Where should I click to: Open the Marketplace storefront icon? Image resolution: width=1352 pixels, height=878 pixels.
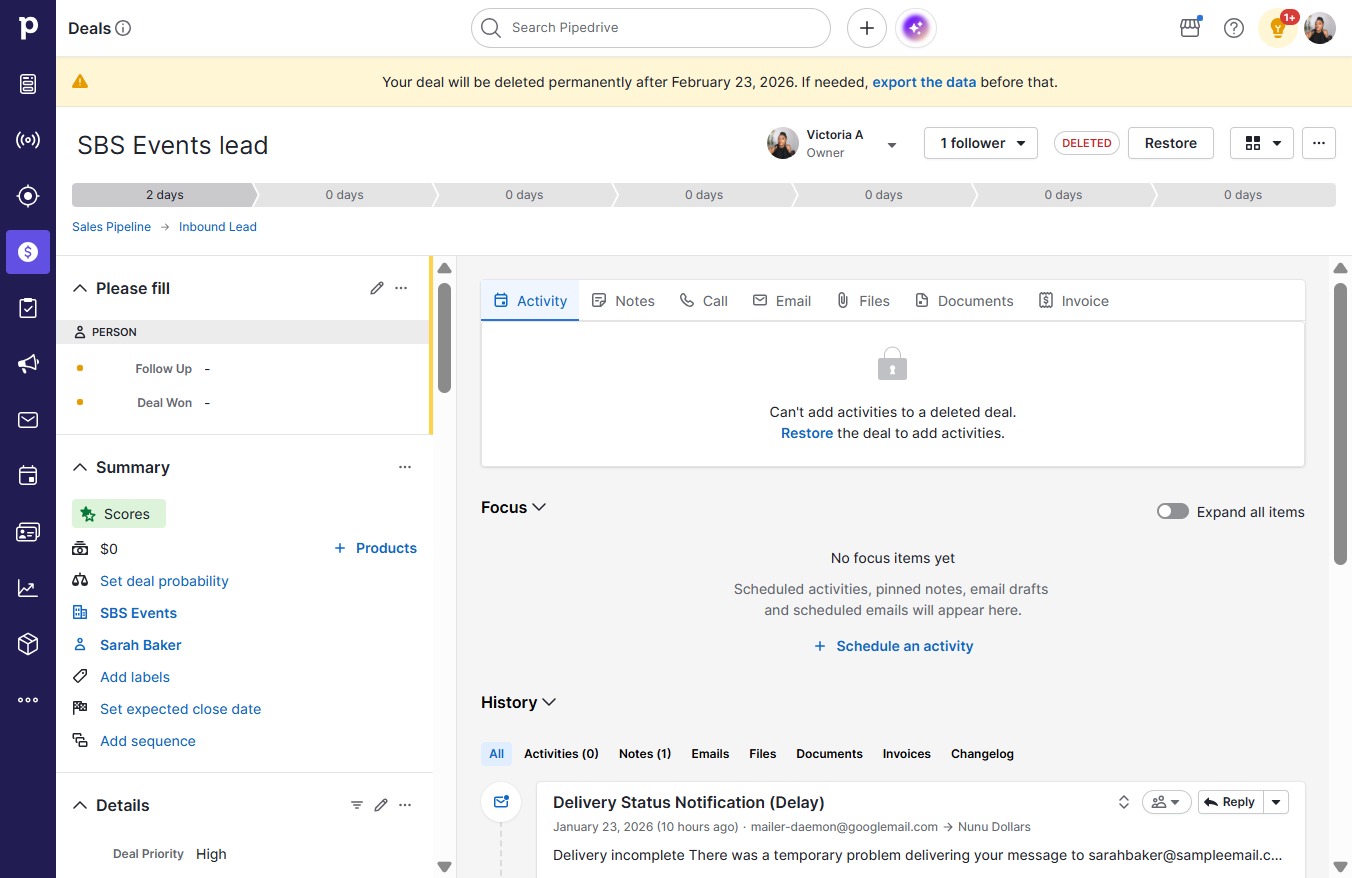pyautogui.click(x=1190, y=28)
